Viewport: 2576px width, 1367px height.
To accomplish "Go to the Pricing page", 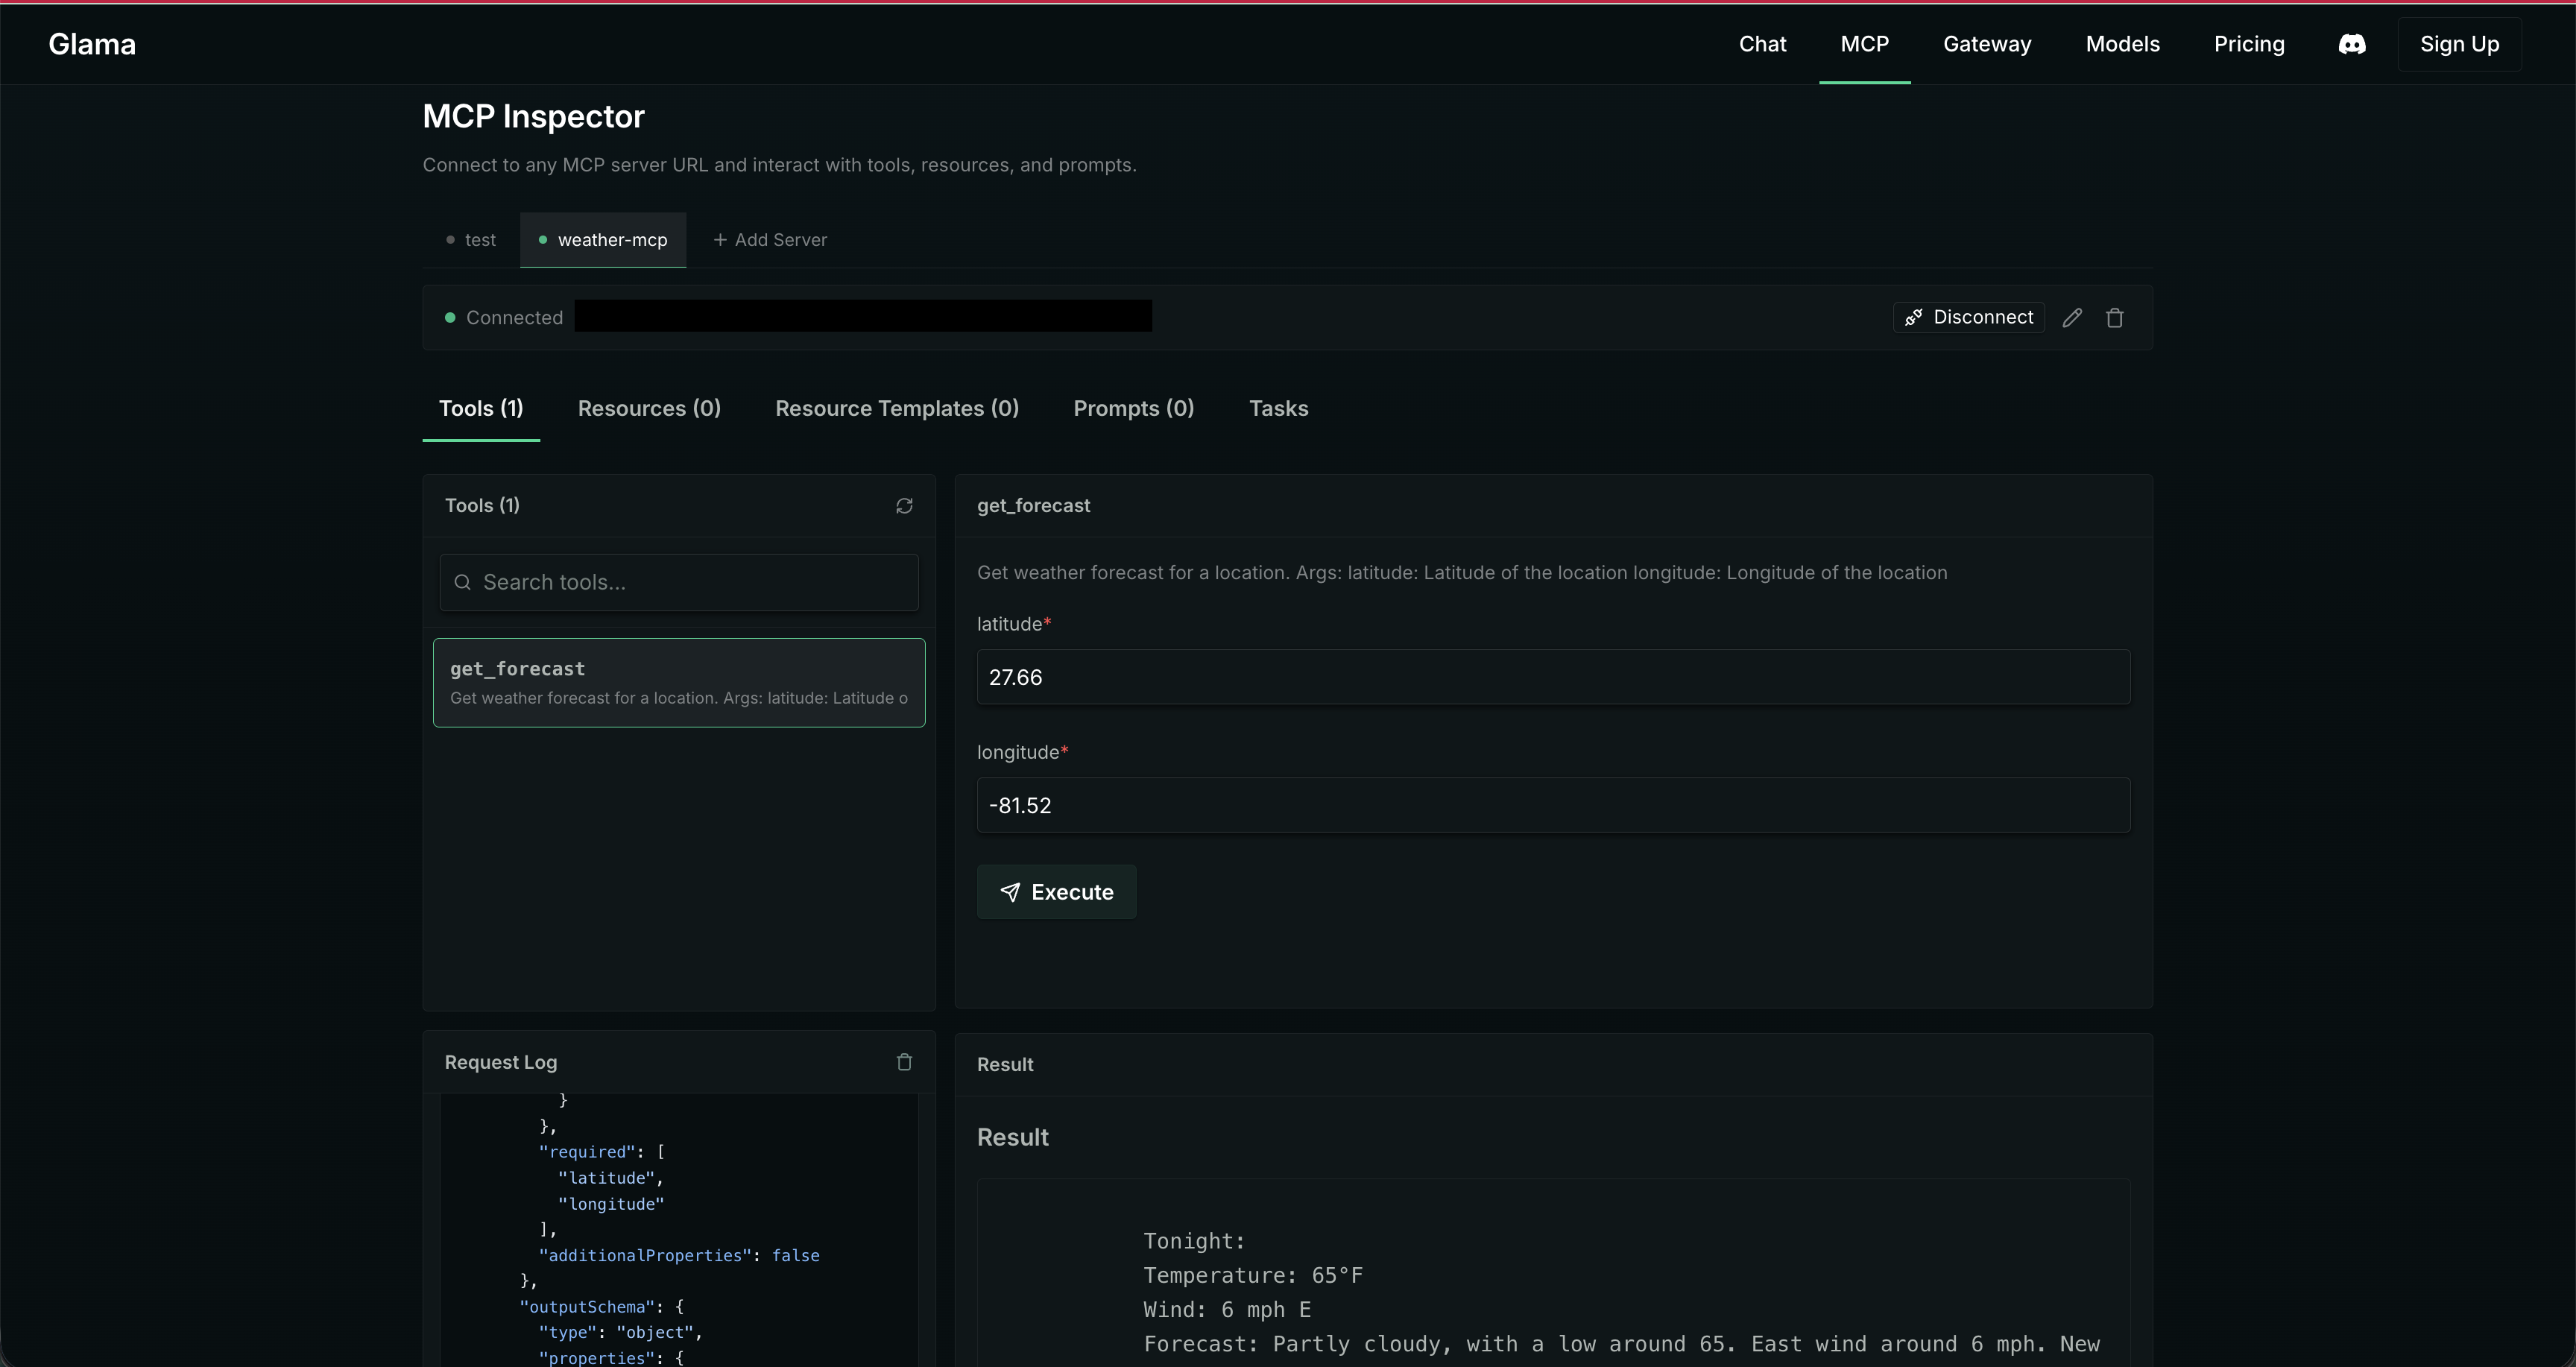I will [2248, 44].
